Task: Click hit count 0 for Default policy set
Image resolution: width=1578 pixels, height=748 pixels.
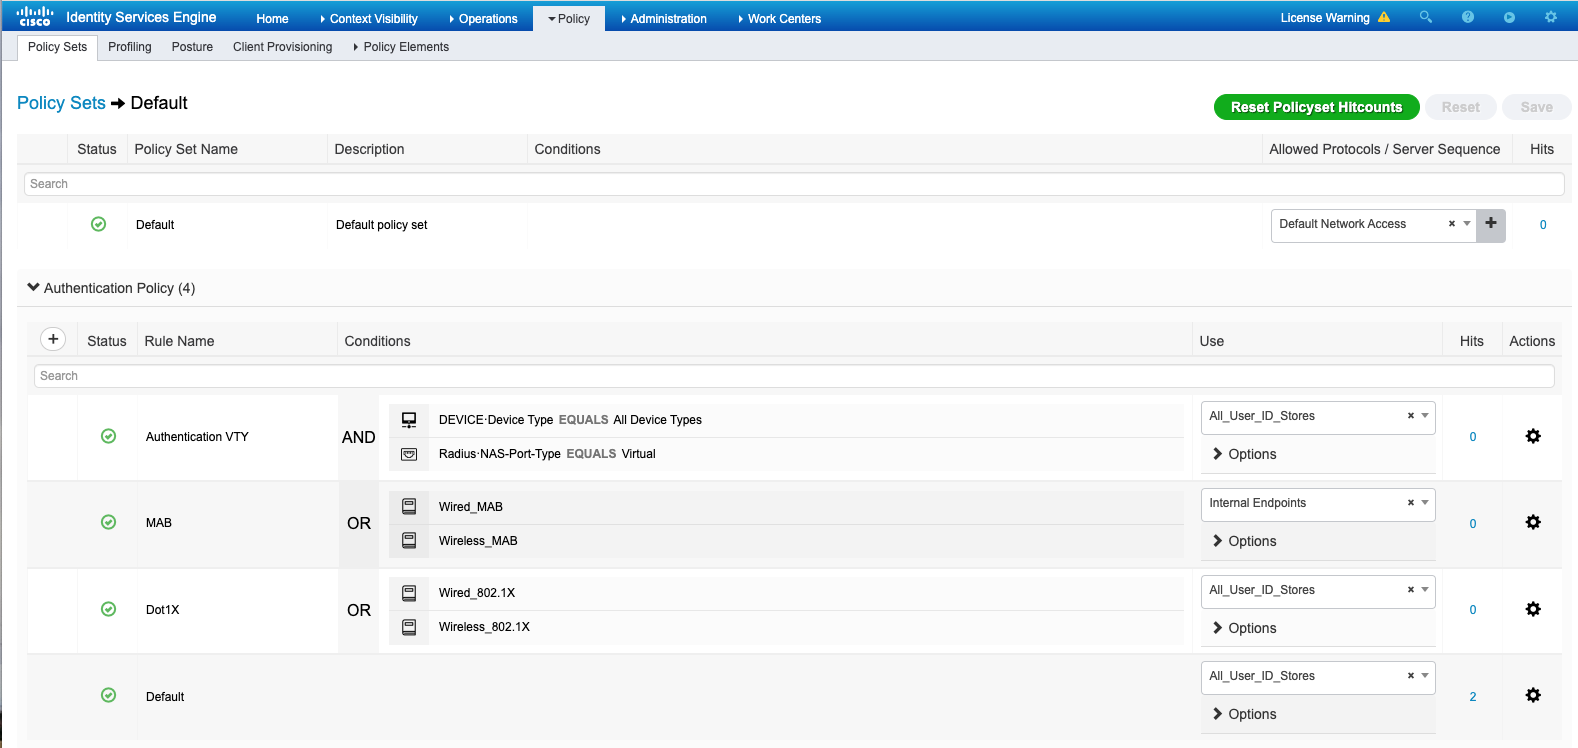Action: click(1543, 225)
